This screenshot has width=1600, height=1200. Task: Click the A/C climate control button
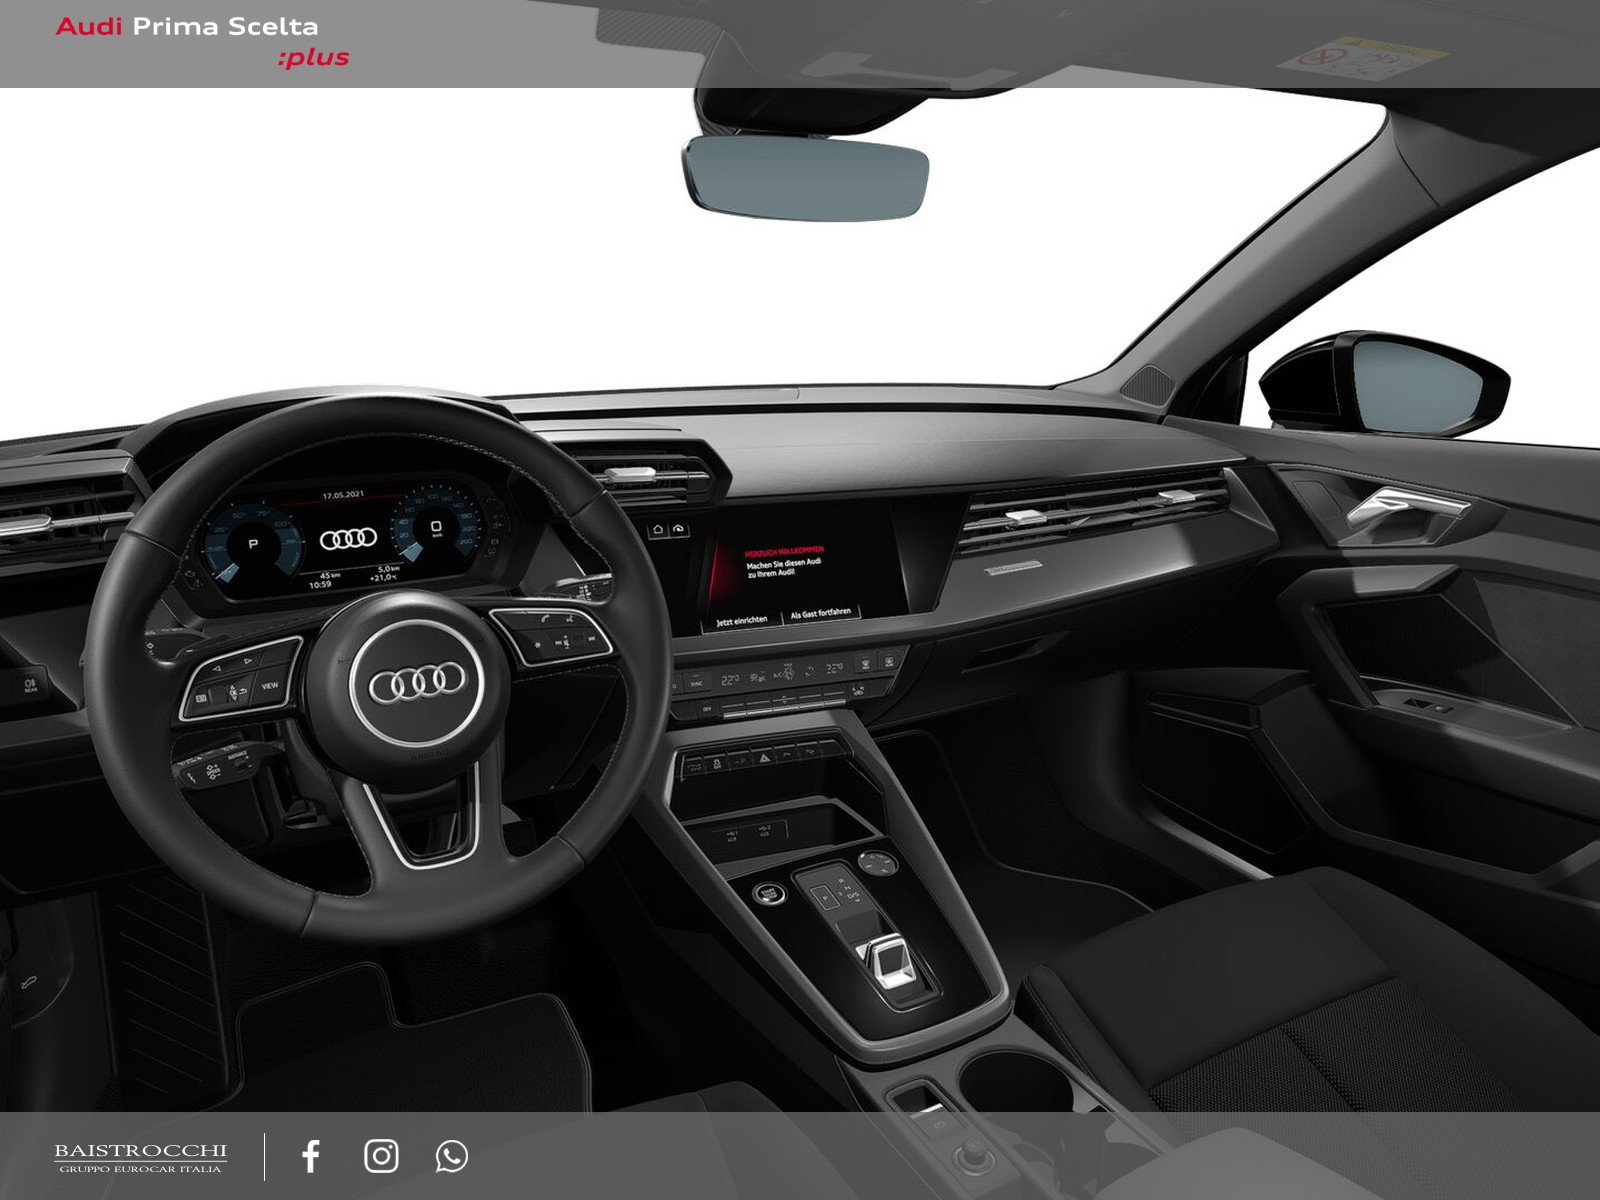[x=779, y=675]
